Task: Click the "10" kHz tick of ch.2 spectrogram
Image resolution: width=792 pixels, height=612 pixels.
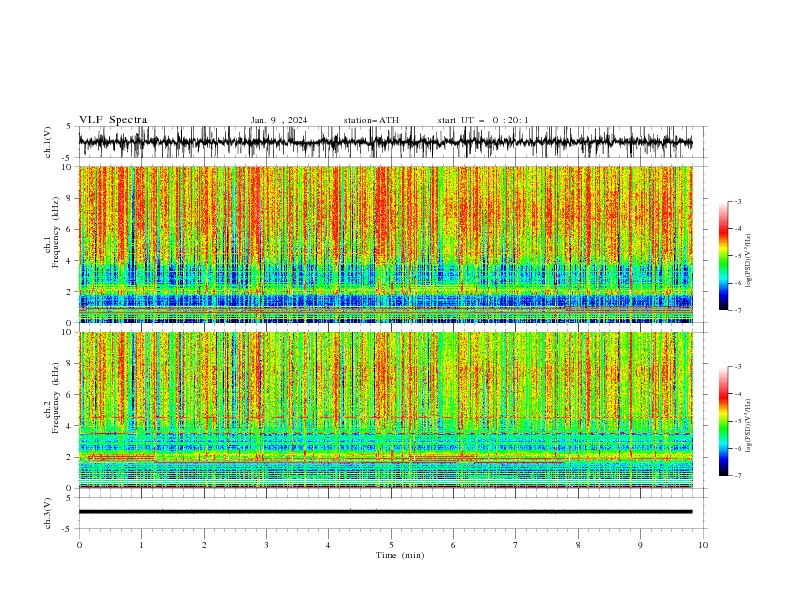Action: pyautogui.click(x=67, y=332)
